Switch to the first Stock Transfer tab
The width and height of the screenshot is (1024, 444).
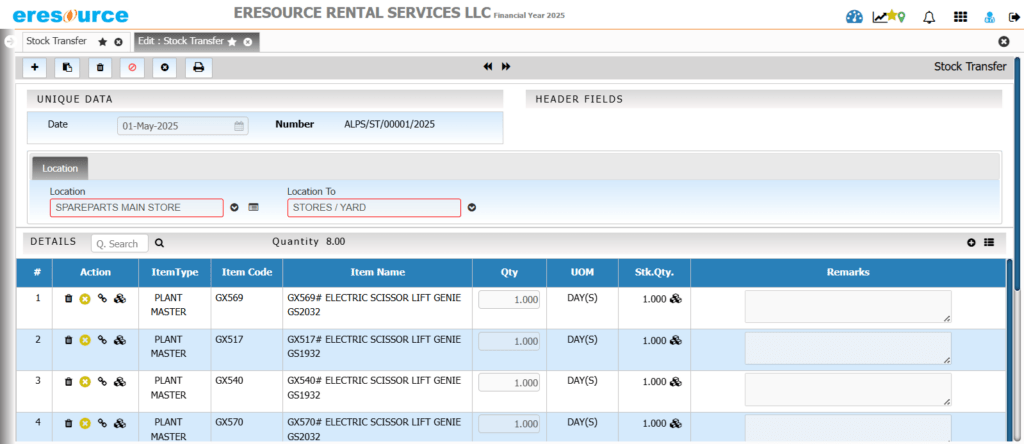(56, 42)
